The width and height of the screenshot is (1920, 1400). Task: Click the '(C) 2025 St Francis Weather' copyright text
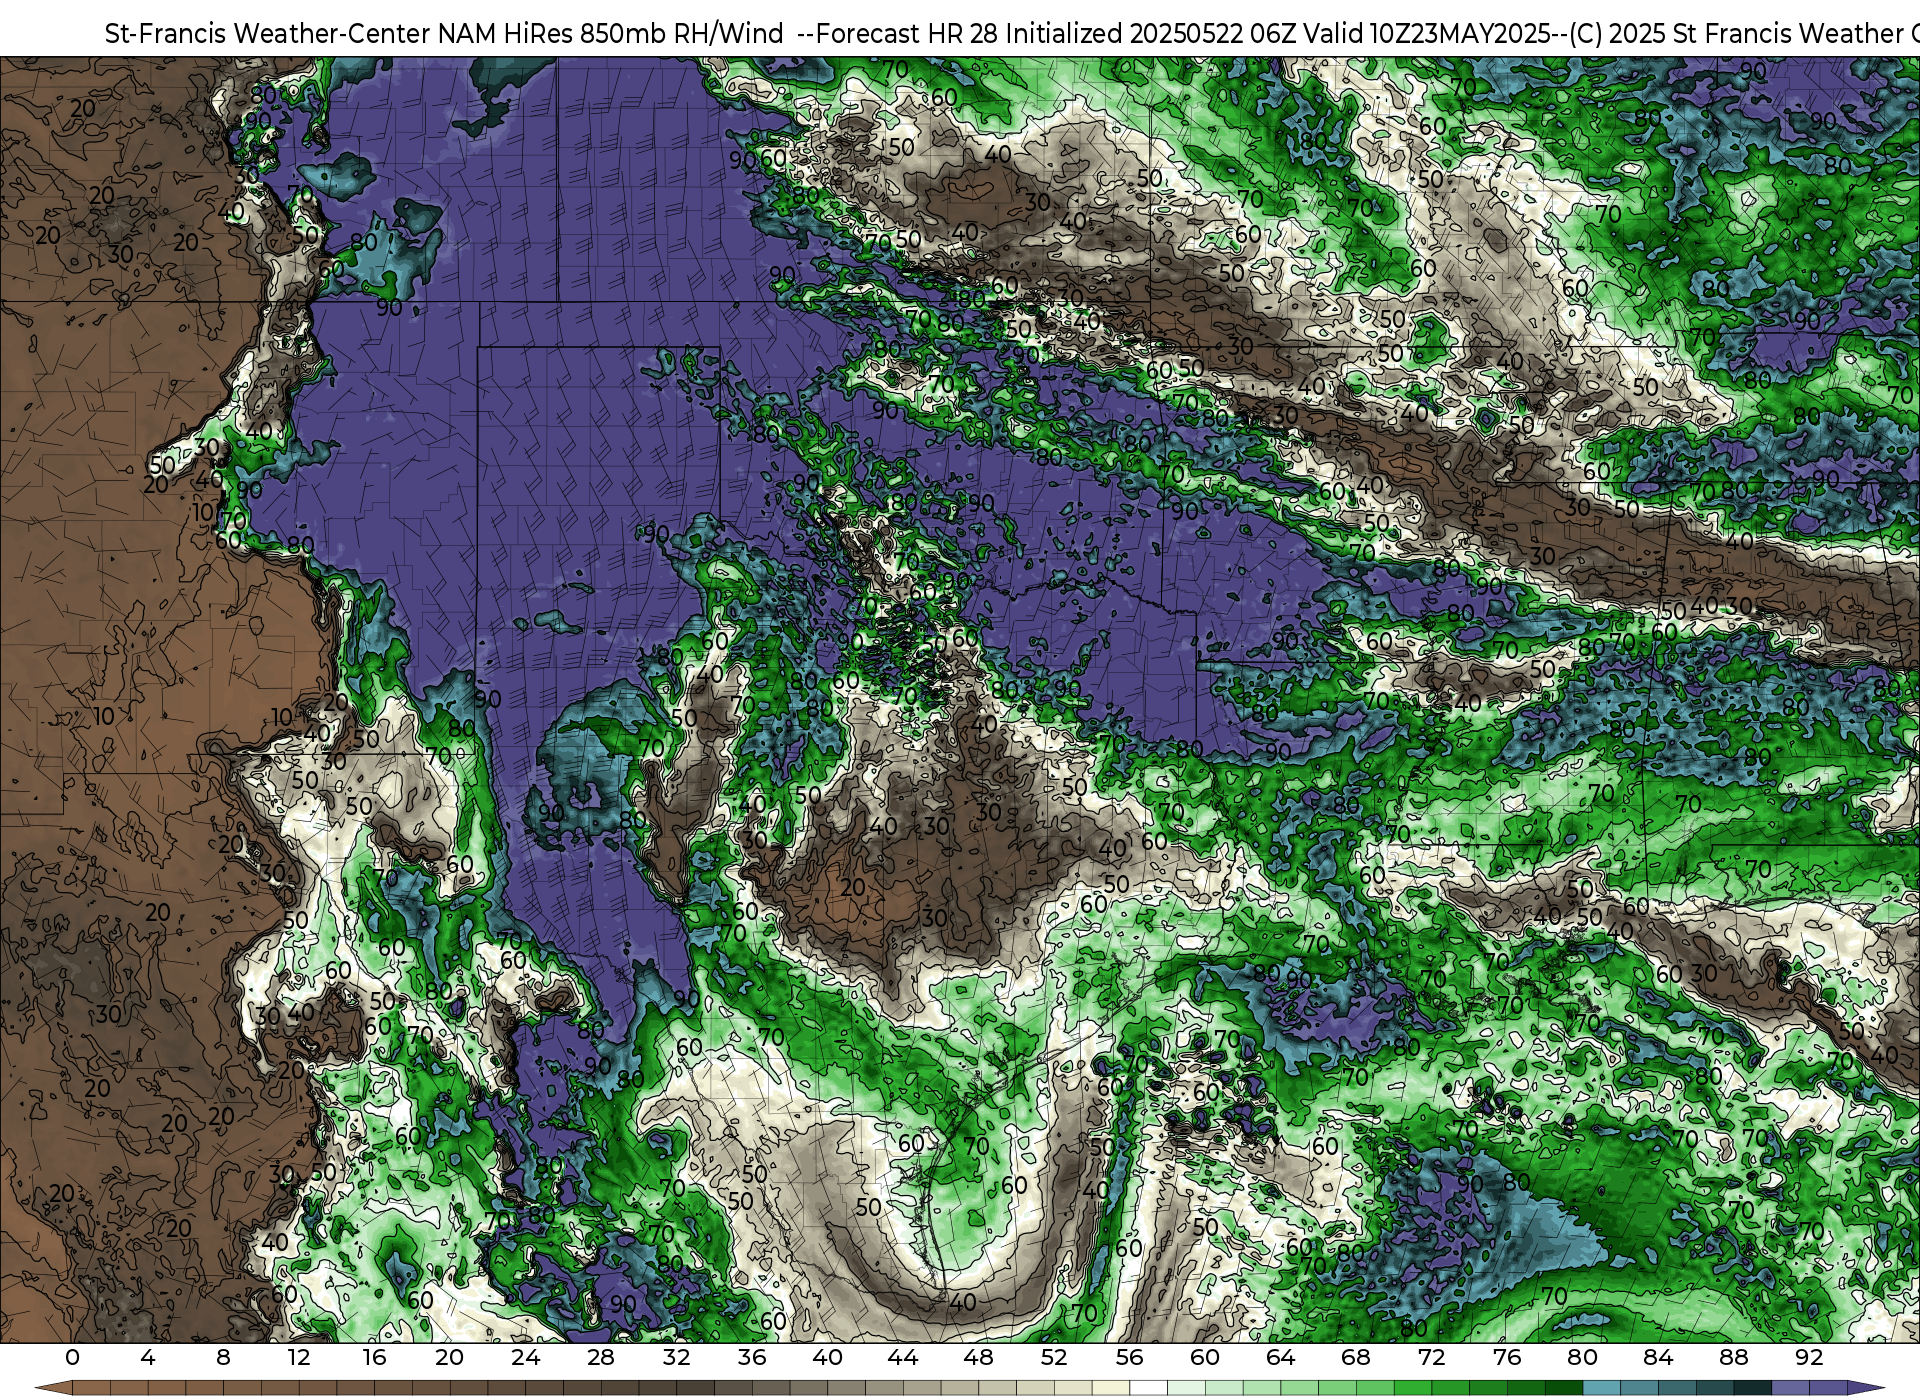1737,34
